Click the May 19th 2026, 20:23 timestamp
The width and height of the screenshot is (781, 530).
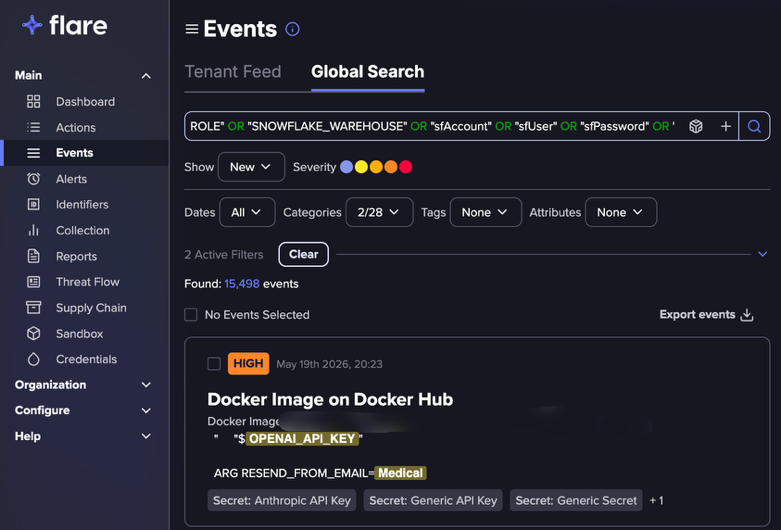[329, 364]
